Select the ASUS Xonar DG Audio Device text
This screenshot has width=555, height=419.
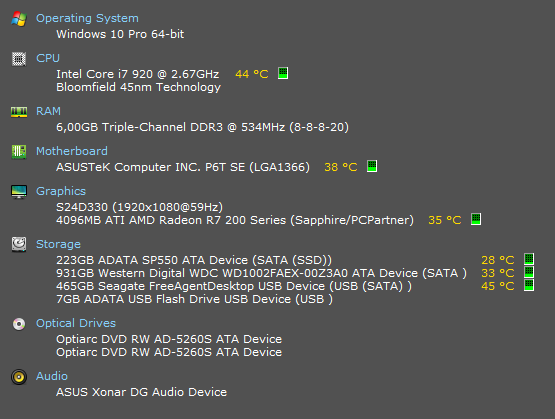coord(142,392)
